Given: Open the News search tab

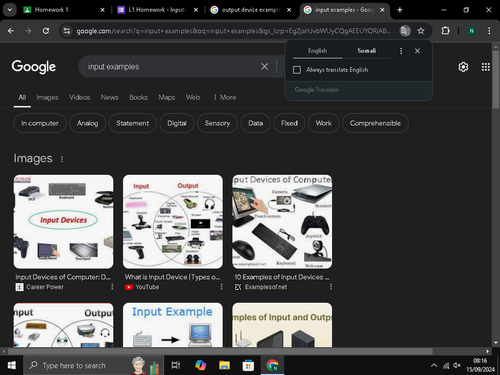Looking at the screenshot, I should pyautogui.click(x=110, y=97).
